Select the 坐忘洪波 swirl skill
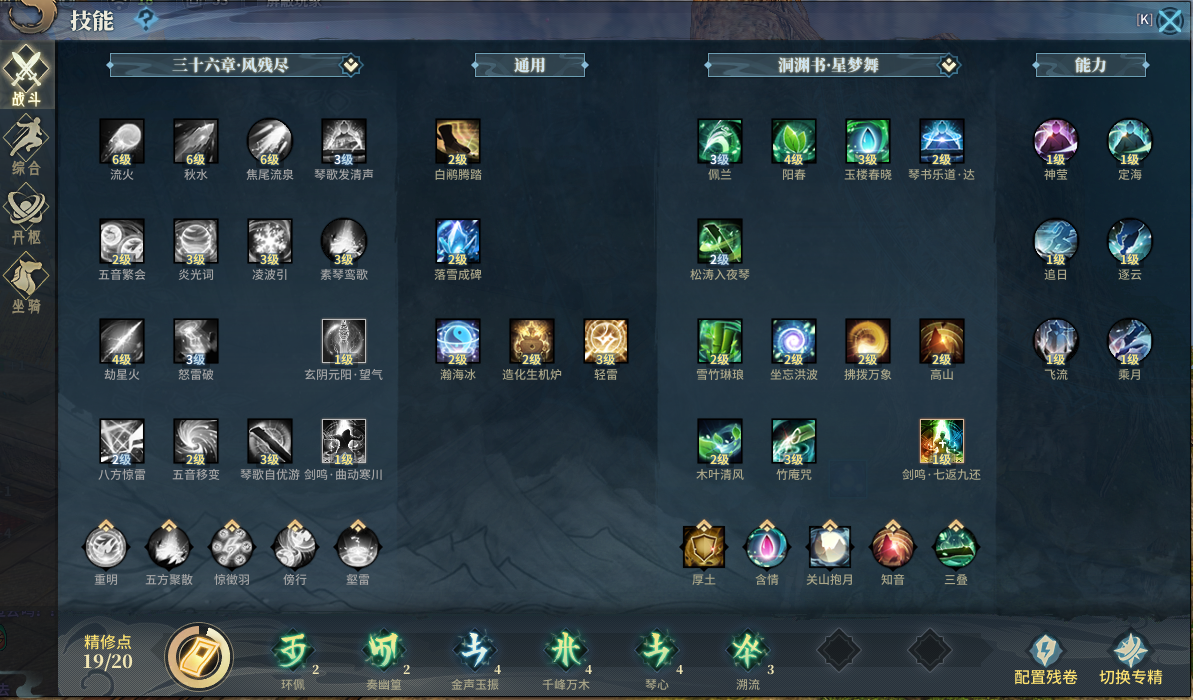1193x700 pixels. point(794,341)
